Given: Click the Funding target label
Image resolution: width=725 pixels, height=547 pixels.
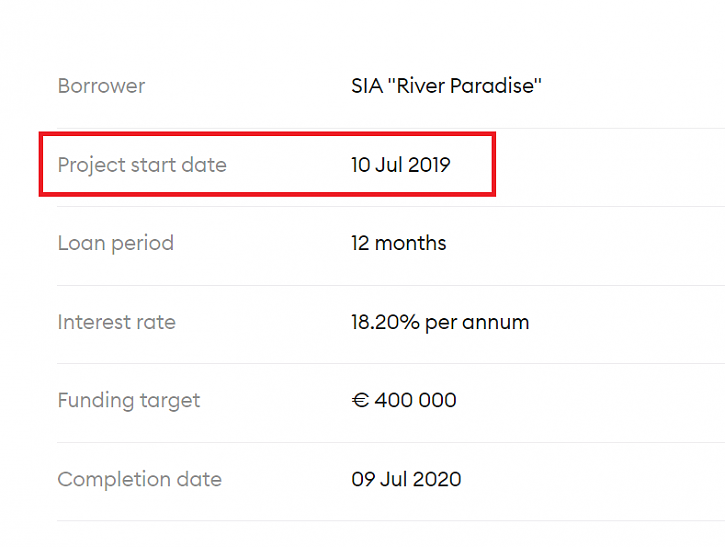Looking at the screenshot, I should (x=129, y=401).
